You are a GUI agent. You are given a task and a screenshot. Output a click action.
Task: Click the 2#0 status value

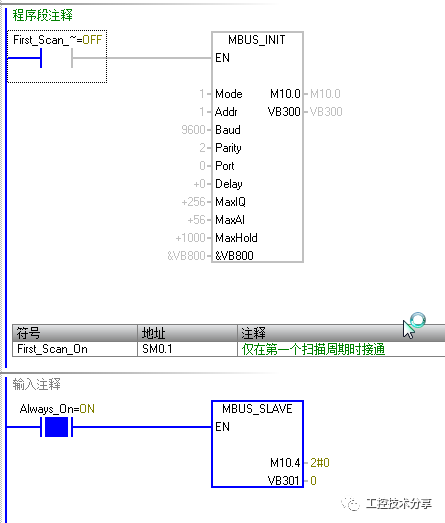click(320, 463)
